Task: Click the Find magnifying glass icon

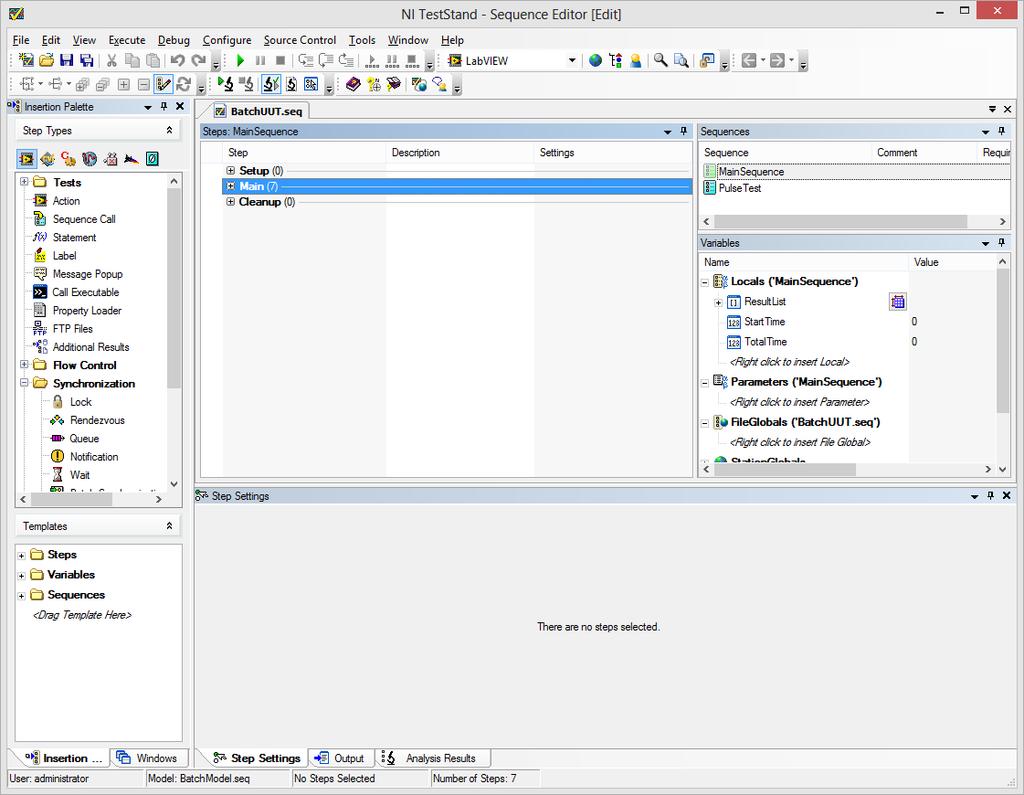Action: 661,61
